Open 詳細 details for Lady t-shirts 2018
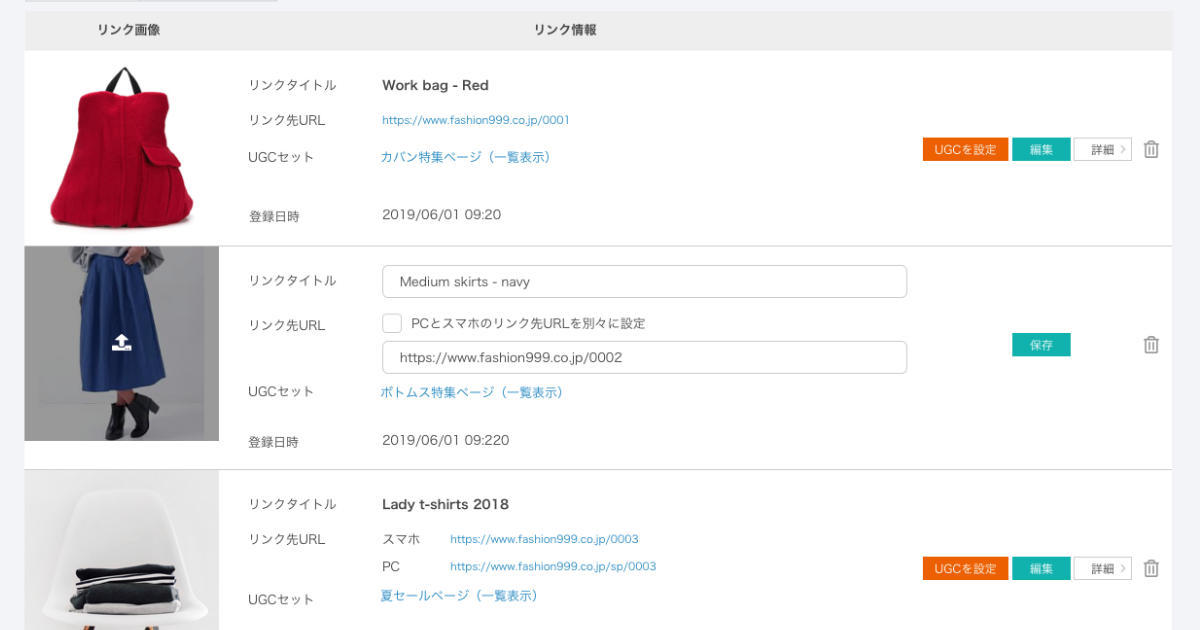 [x=1100, y=567]
